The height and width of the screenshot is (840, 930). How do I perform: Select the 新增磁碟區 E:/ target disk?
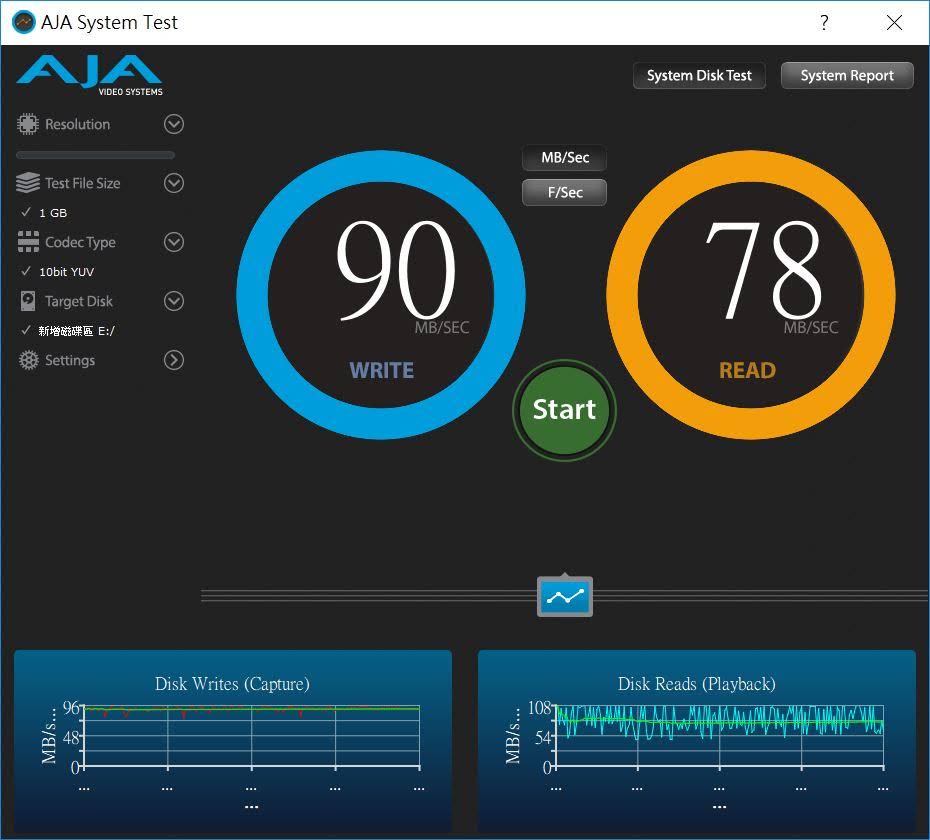(77, 330)
